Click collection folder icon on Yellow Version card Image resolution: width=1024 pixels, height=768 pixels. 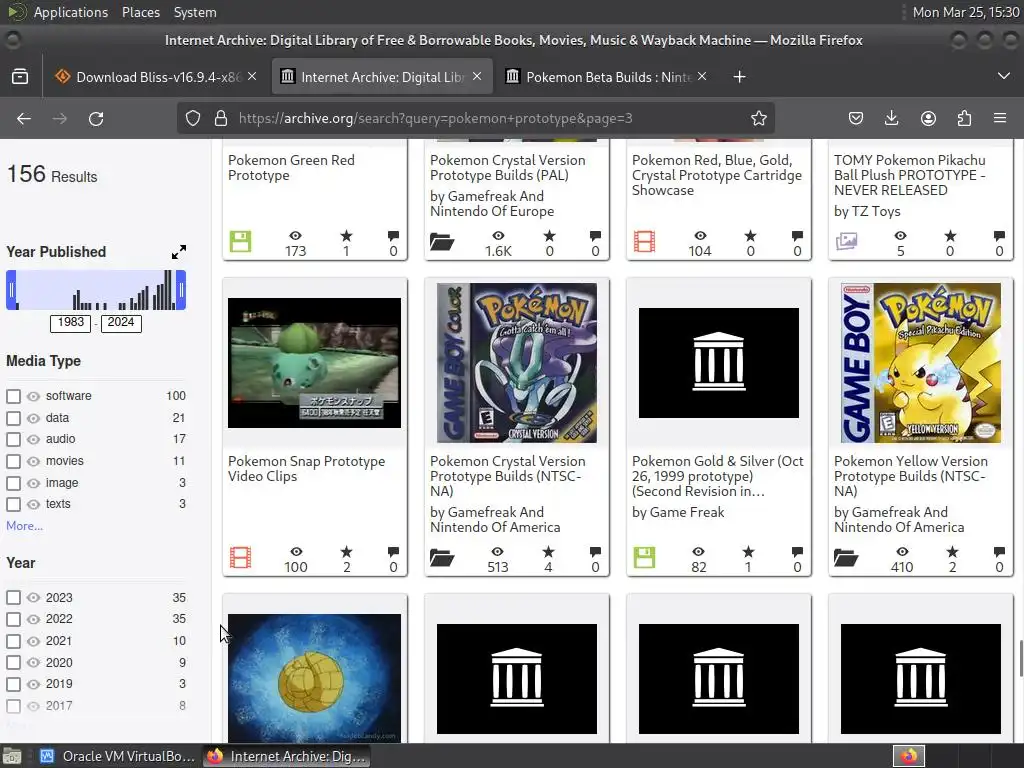point(846,558)
